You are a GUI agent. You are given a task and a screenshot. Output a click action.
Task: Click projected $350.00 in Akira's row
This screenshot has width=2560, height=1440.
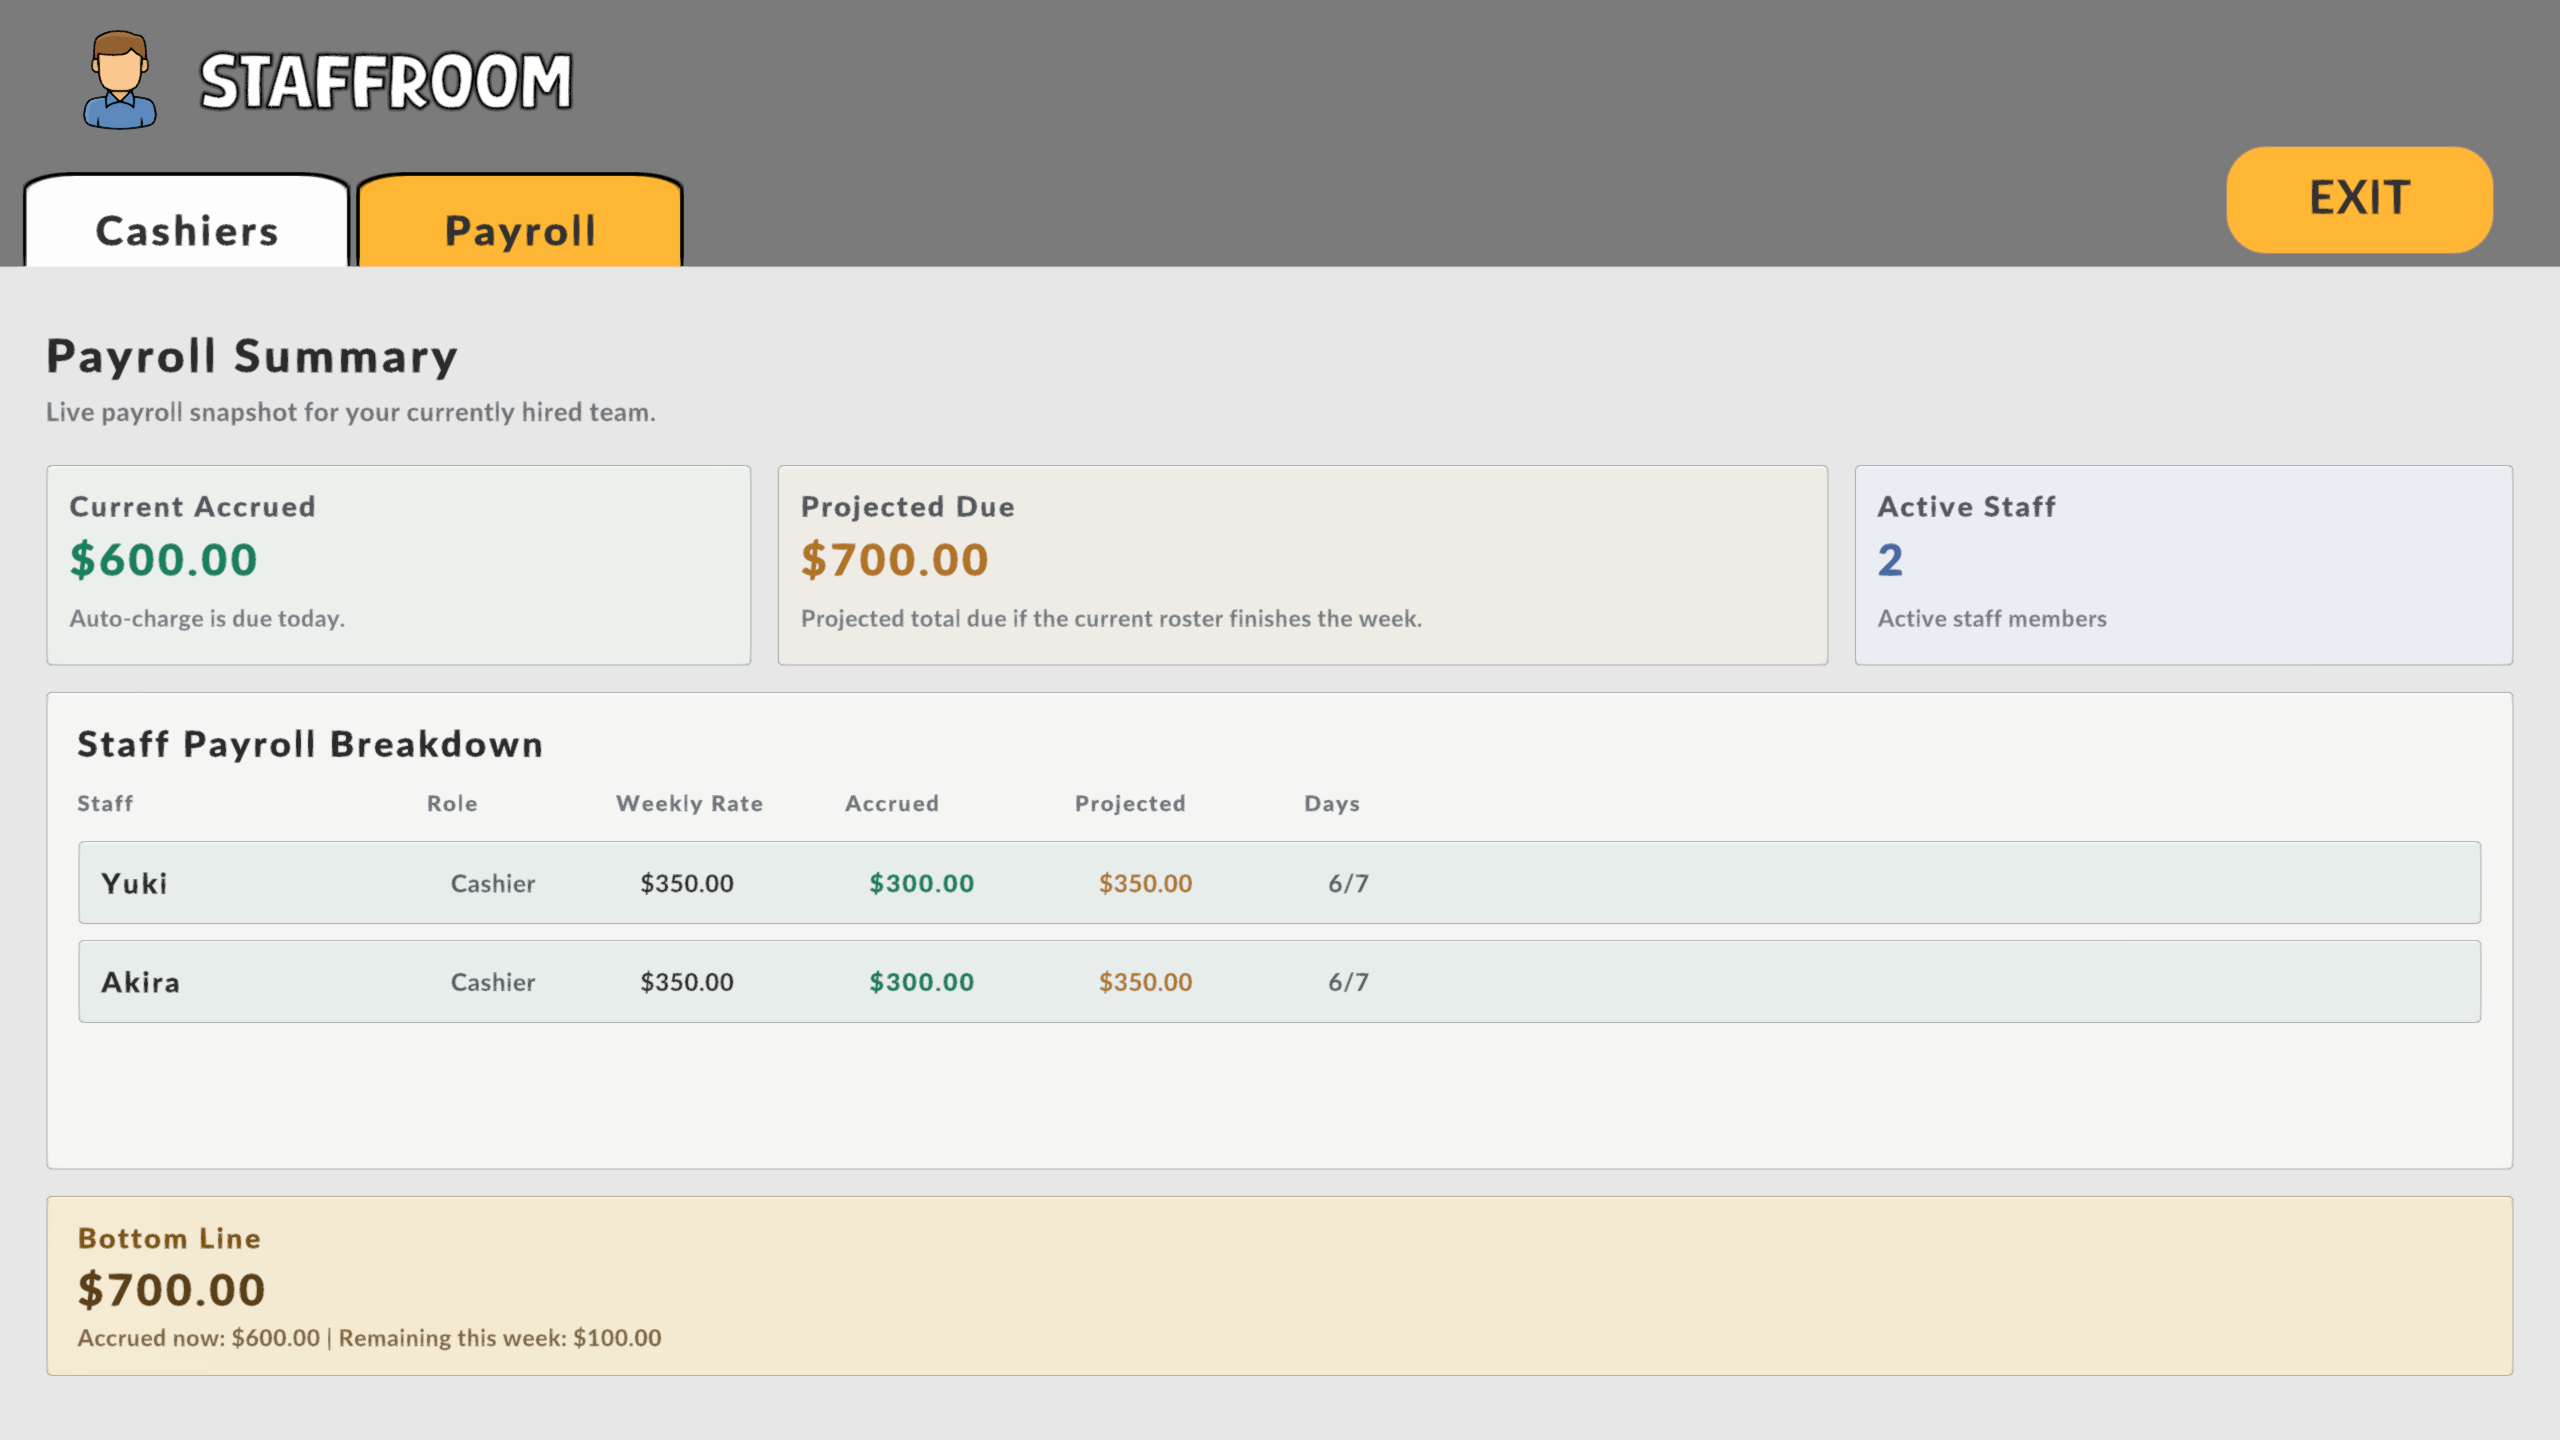(1145, 983)
